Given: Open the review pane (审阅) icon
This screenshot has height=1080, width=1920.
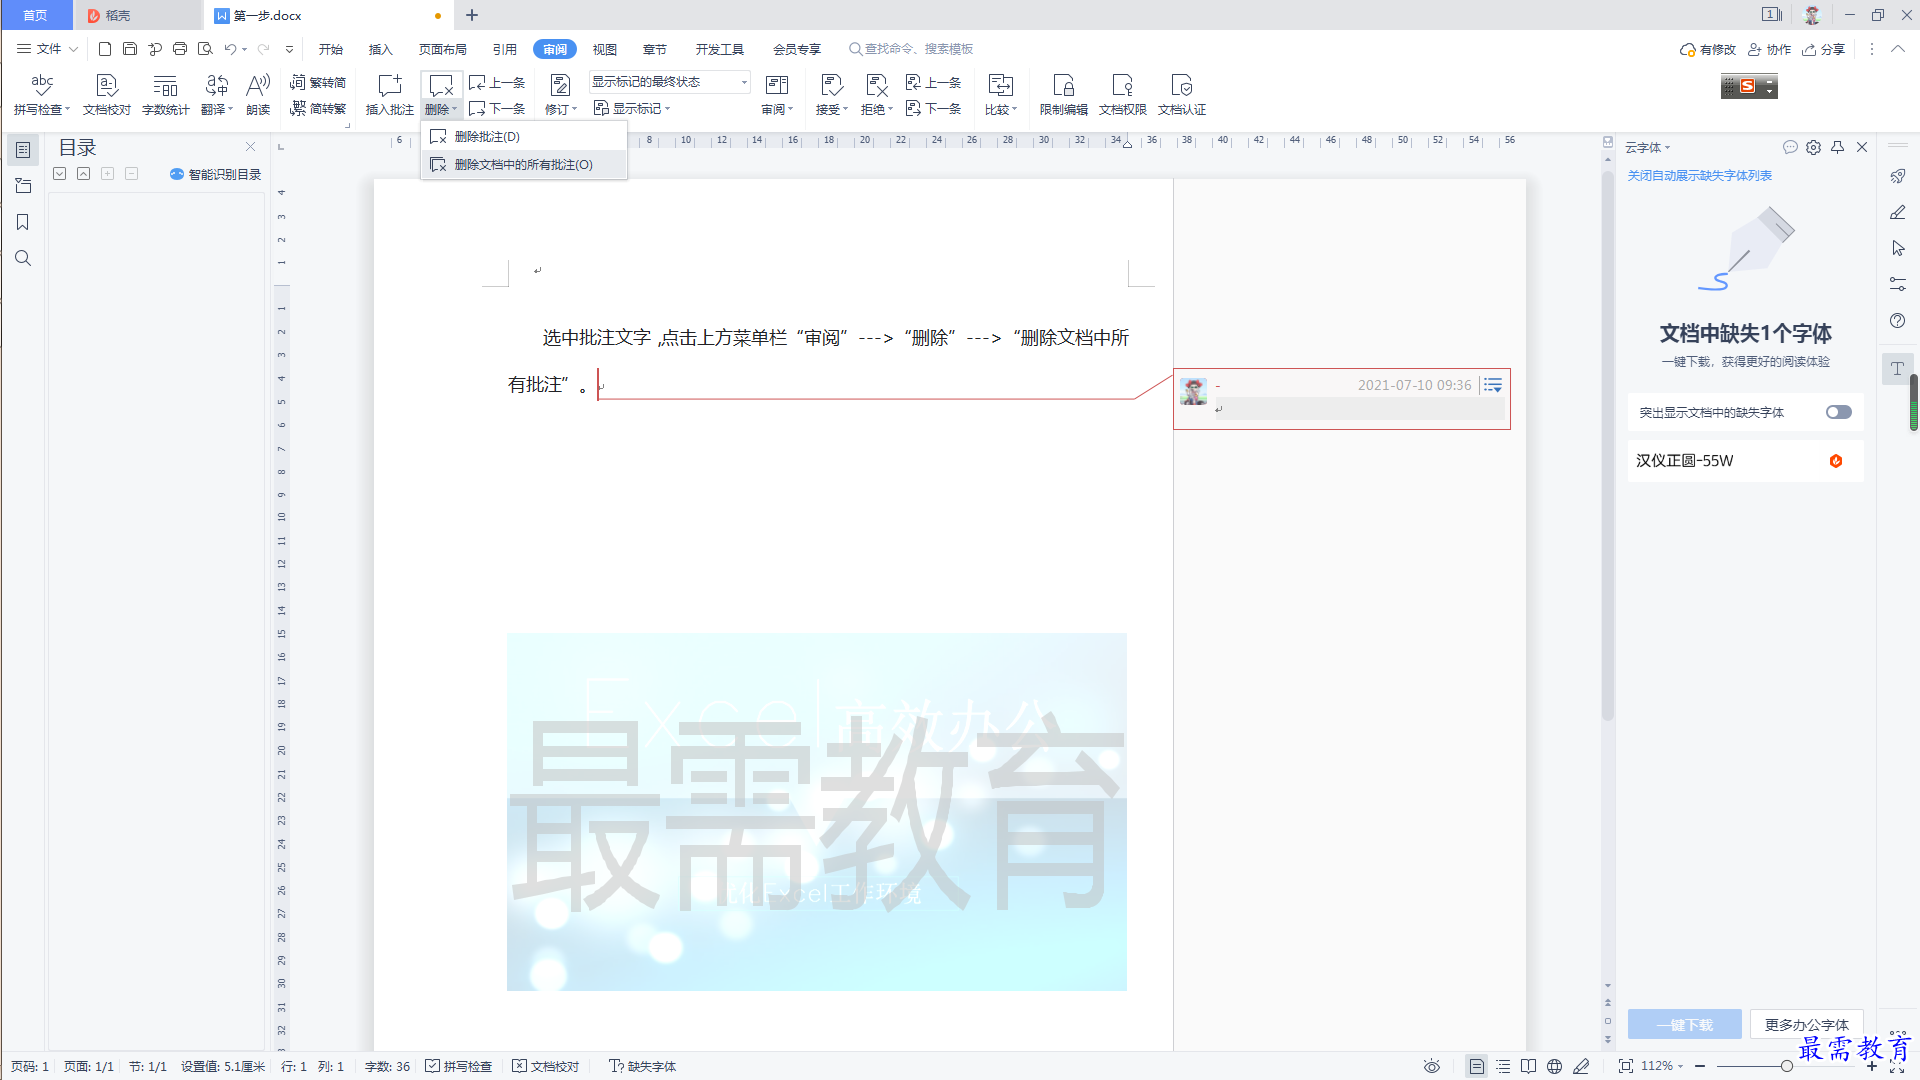Looking at the screenshot, I should tap(776, 85).
